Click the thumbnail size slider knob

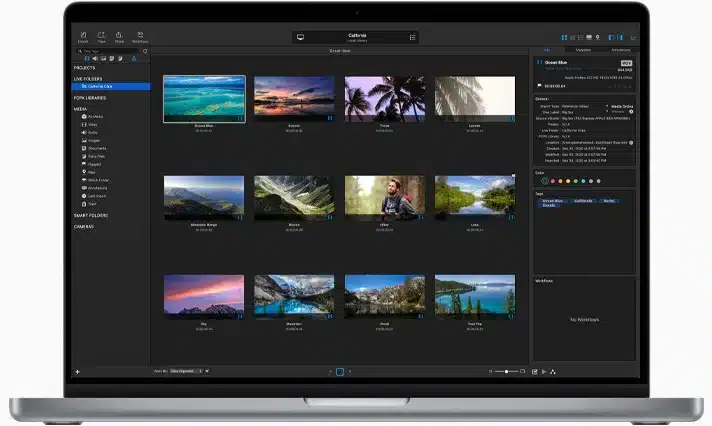point(506,372)
